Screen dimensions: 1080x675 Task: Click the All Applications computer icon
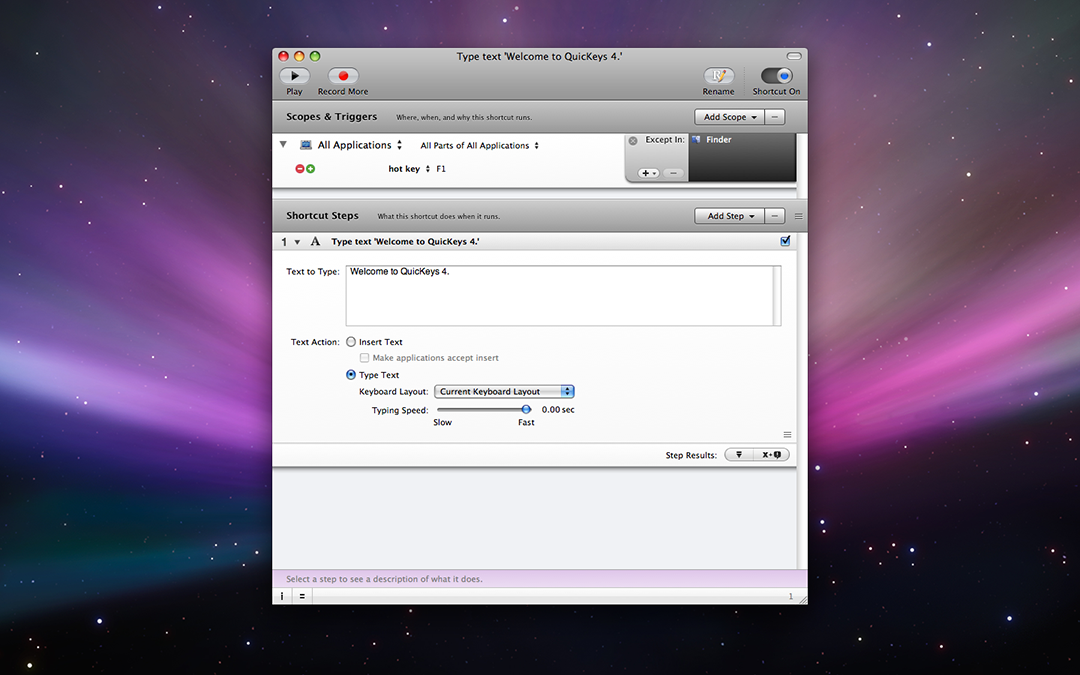point(306,145)
